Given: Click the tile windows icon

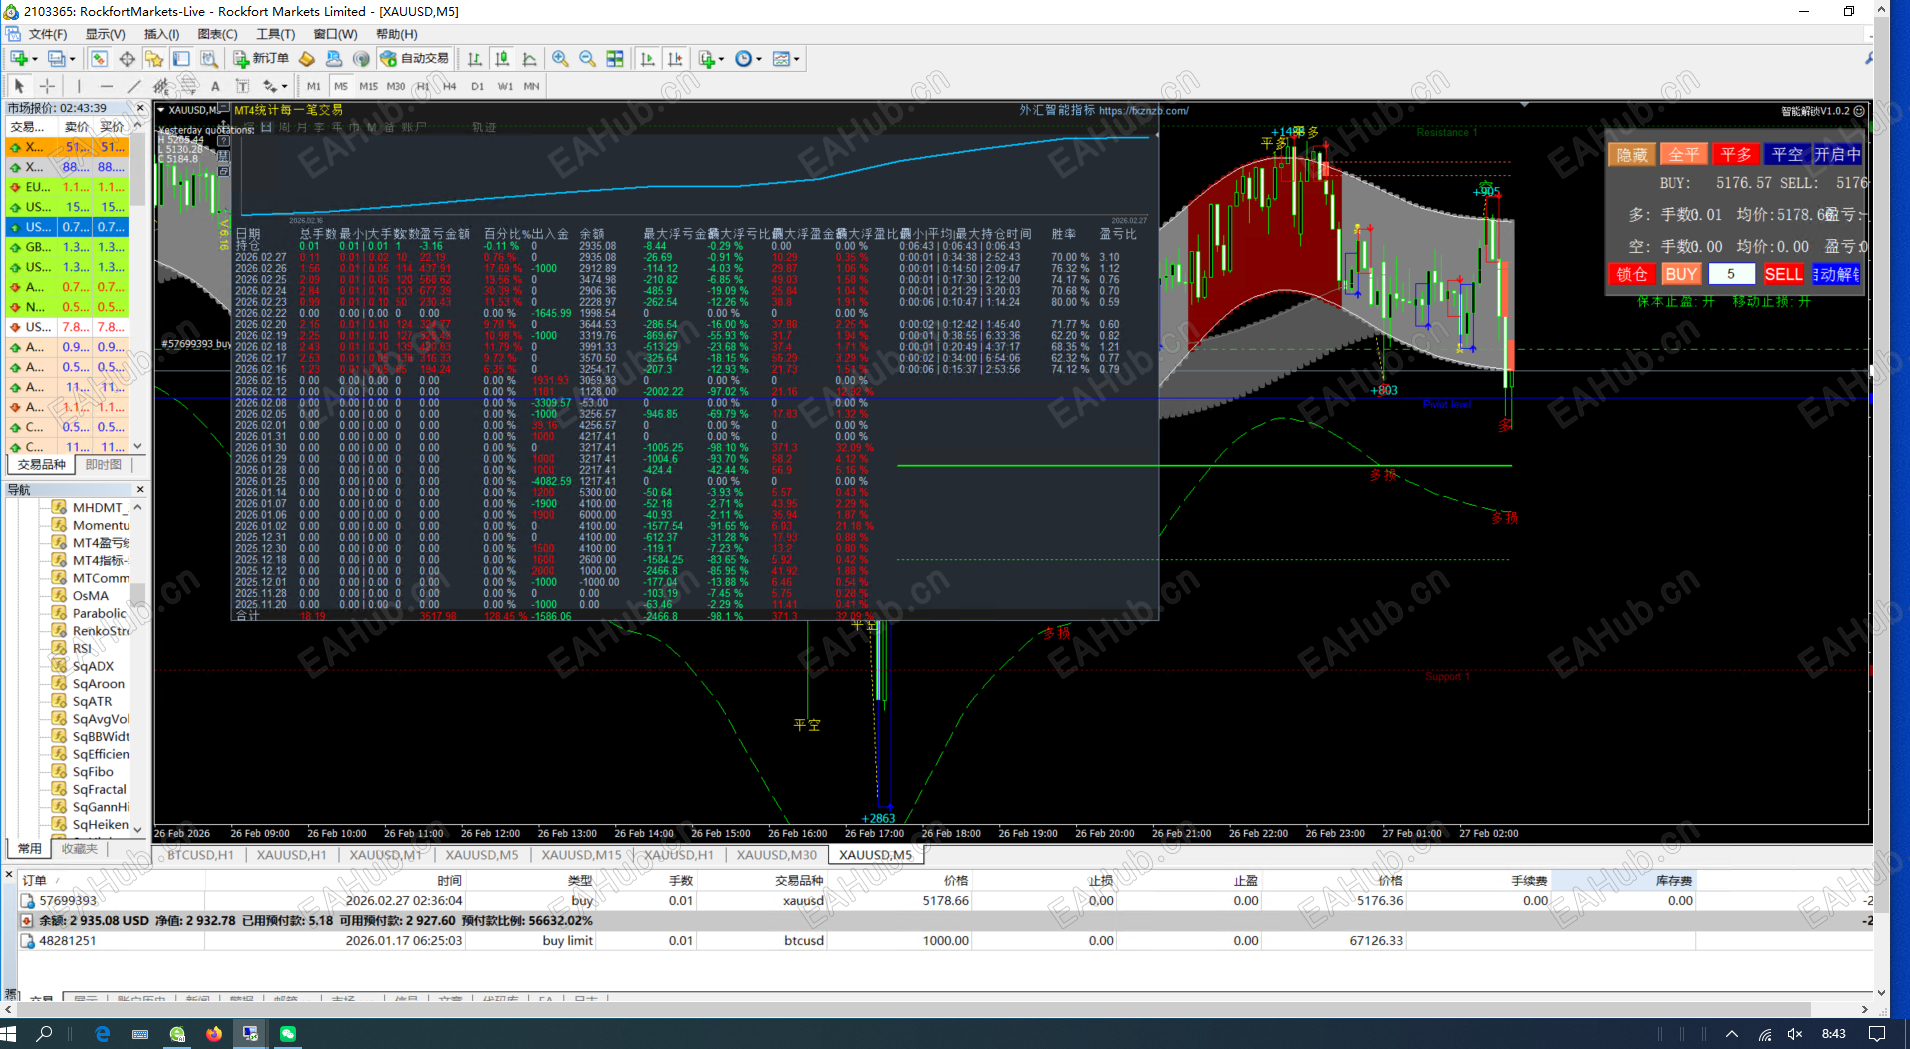Looking at the screenshot, I should [615, 59].
